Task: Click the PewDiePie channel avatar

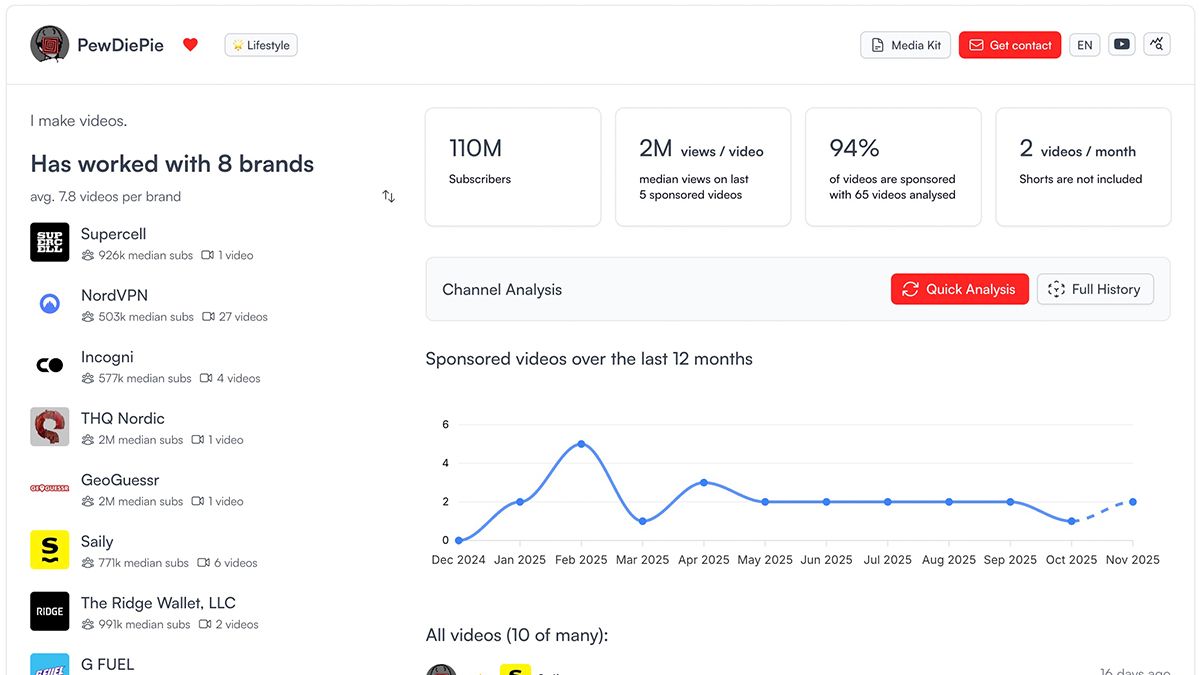Action: [49, 45]
